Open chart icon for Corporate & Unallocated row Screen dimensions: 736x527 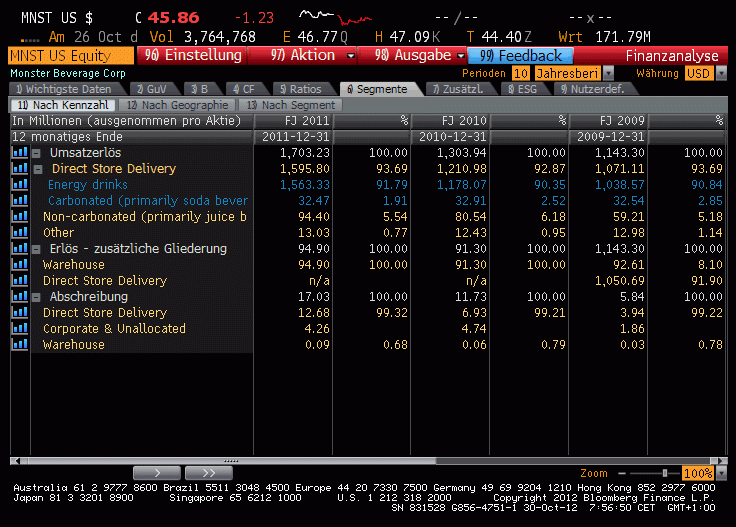pos(20,328)
